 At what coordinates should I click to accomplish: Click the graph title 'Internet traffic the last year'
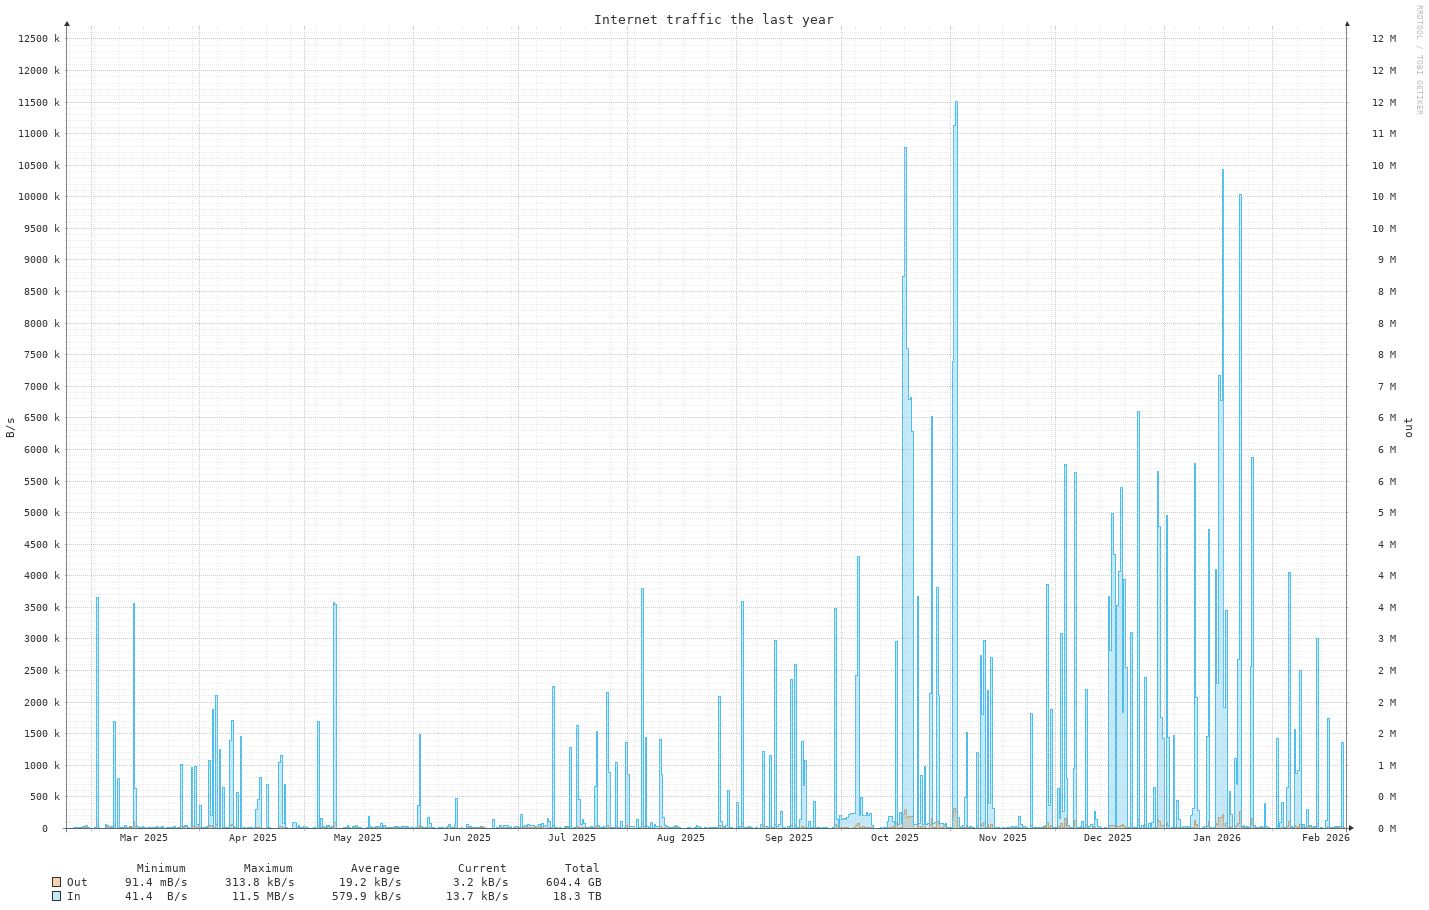713,20
